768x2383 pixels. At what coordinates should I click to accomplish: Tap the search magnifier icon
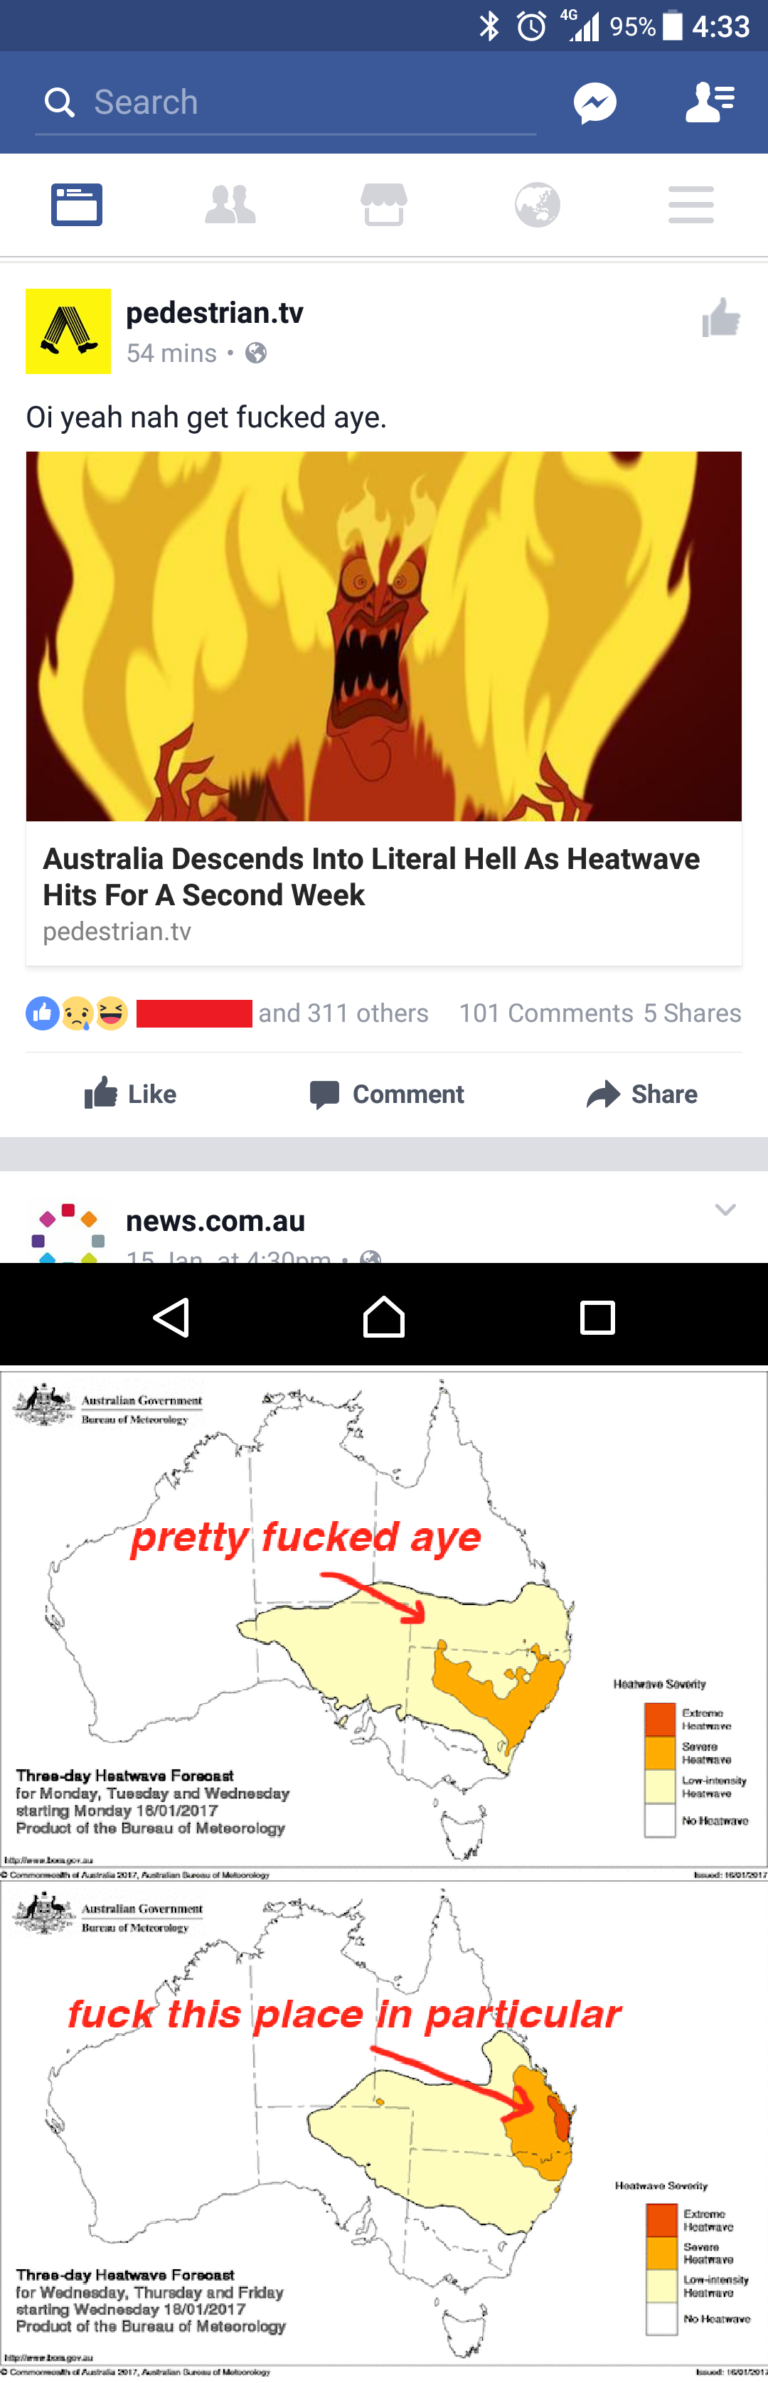(60, 102)
